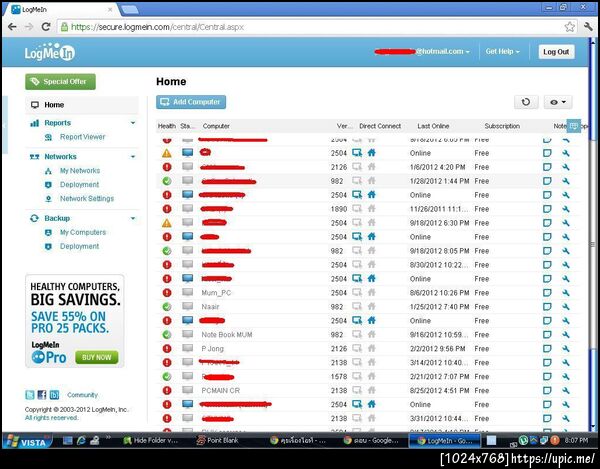
Task: Click the Log Out button
Action: (556, 52)
